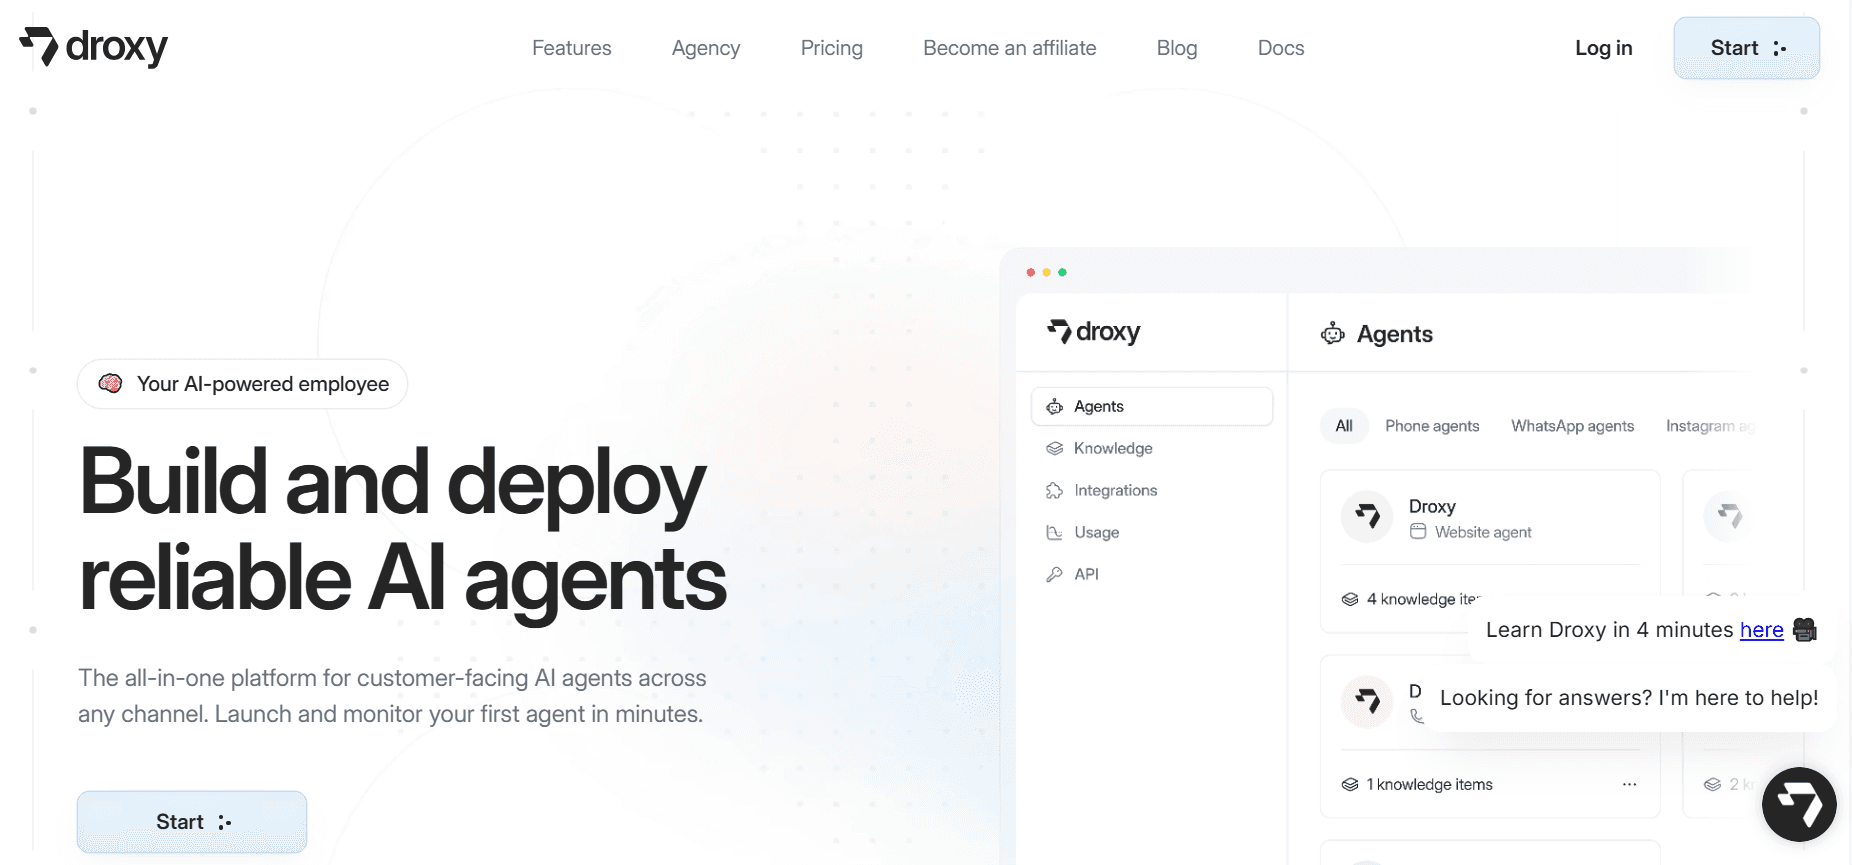Click the Droxy agent card title
The width and height of the screenshot is (1852, 865).
click(x=1432, y=506)
